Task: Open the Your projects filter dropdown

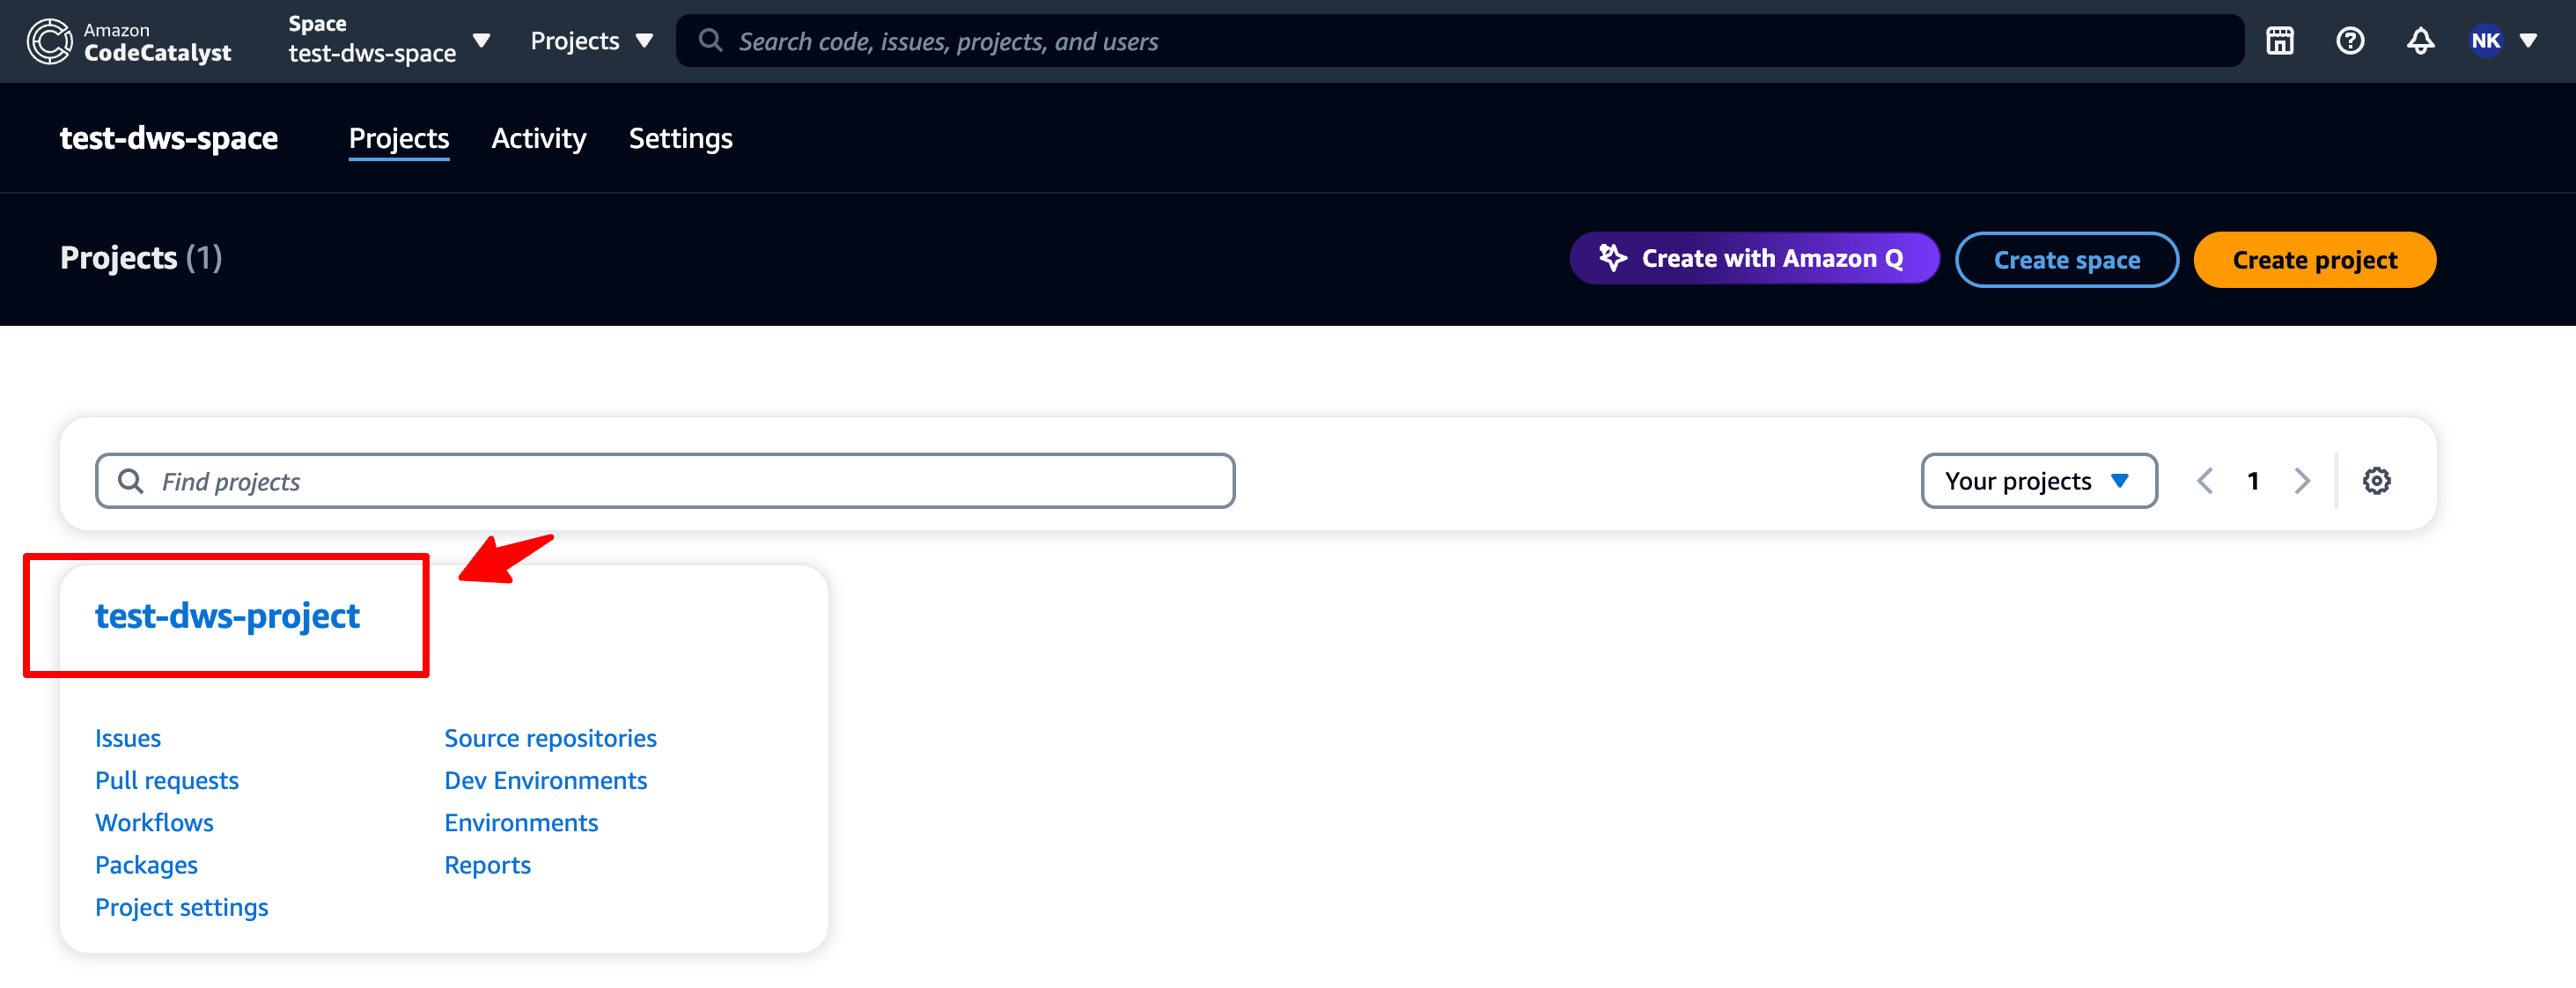Action: tap(2038, 481)
